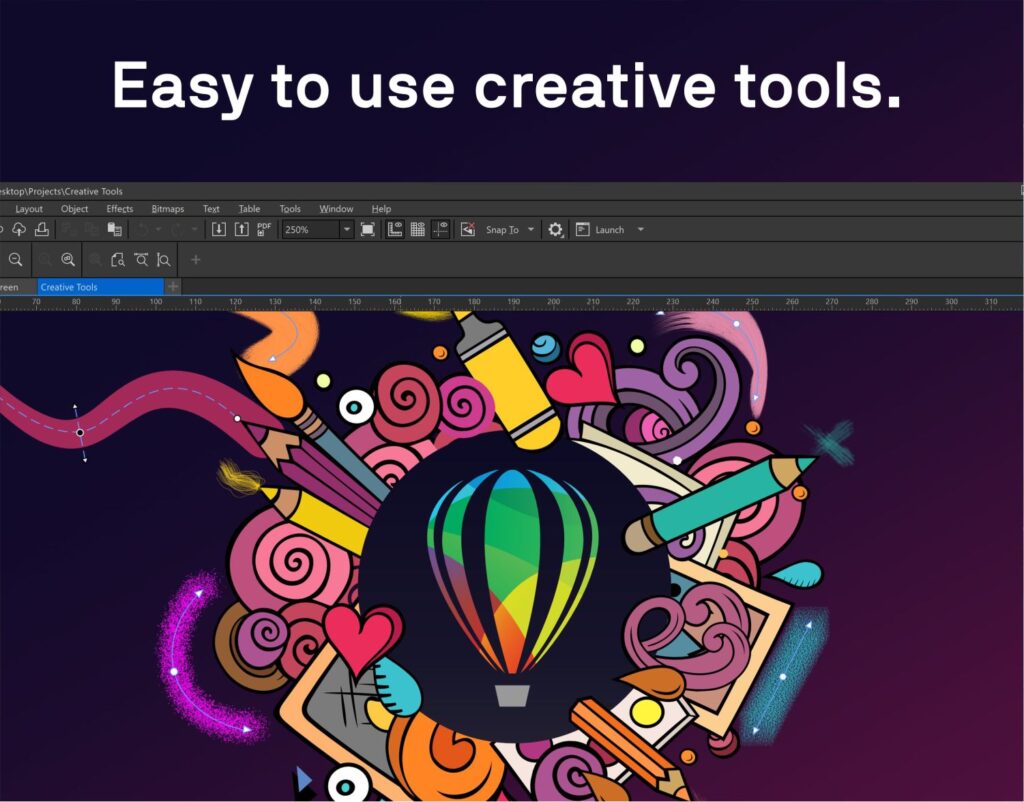Open Options with the gear icon

(x=555, y=230)
